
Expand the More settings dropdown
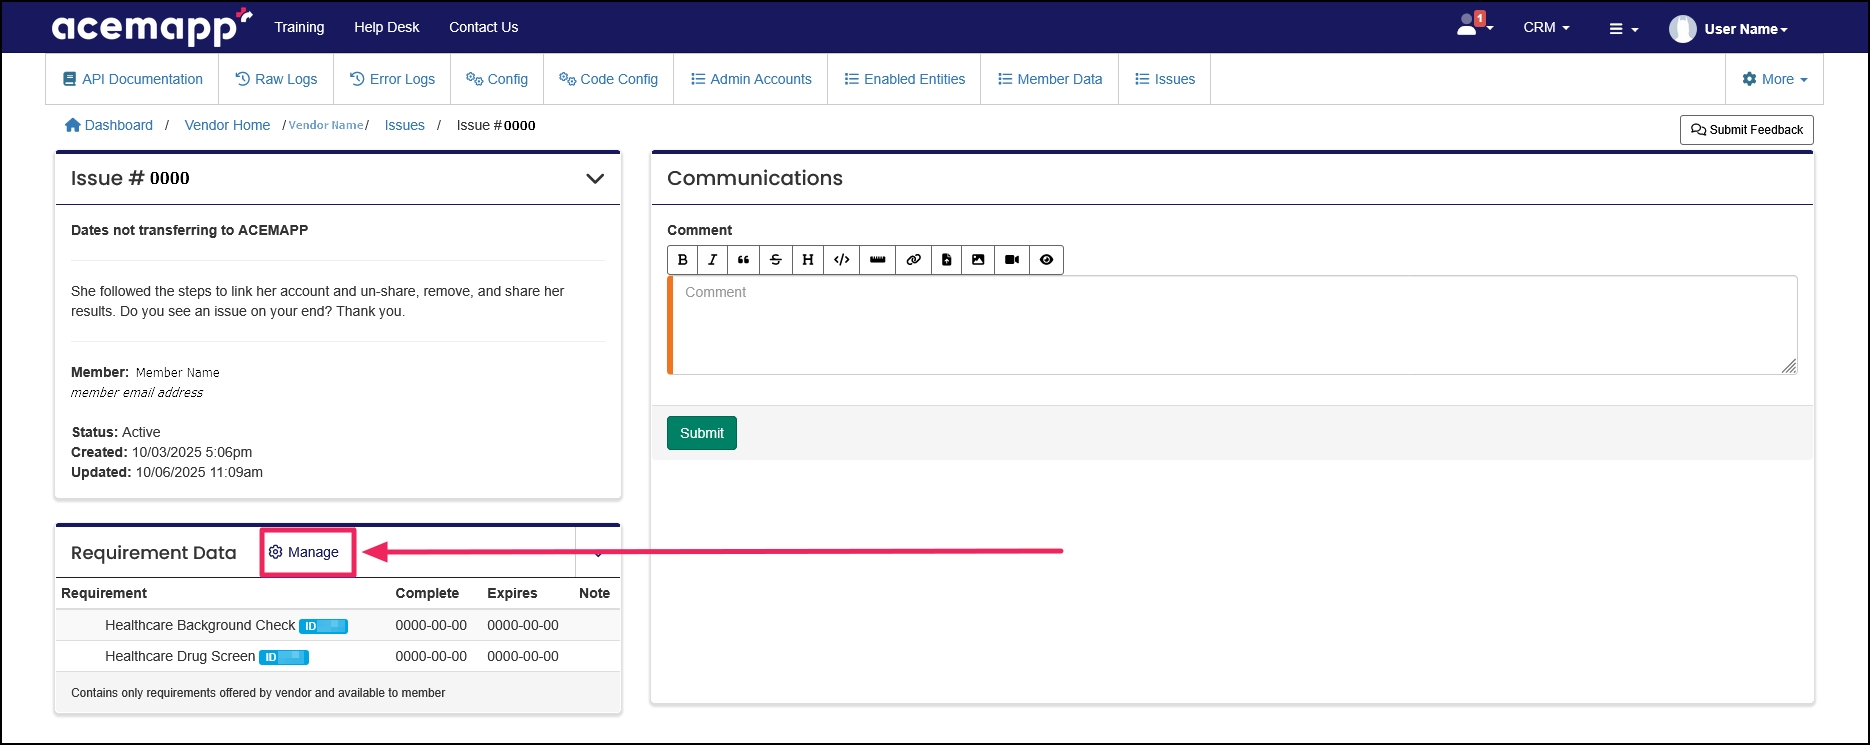click(x=1775, y=79)
